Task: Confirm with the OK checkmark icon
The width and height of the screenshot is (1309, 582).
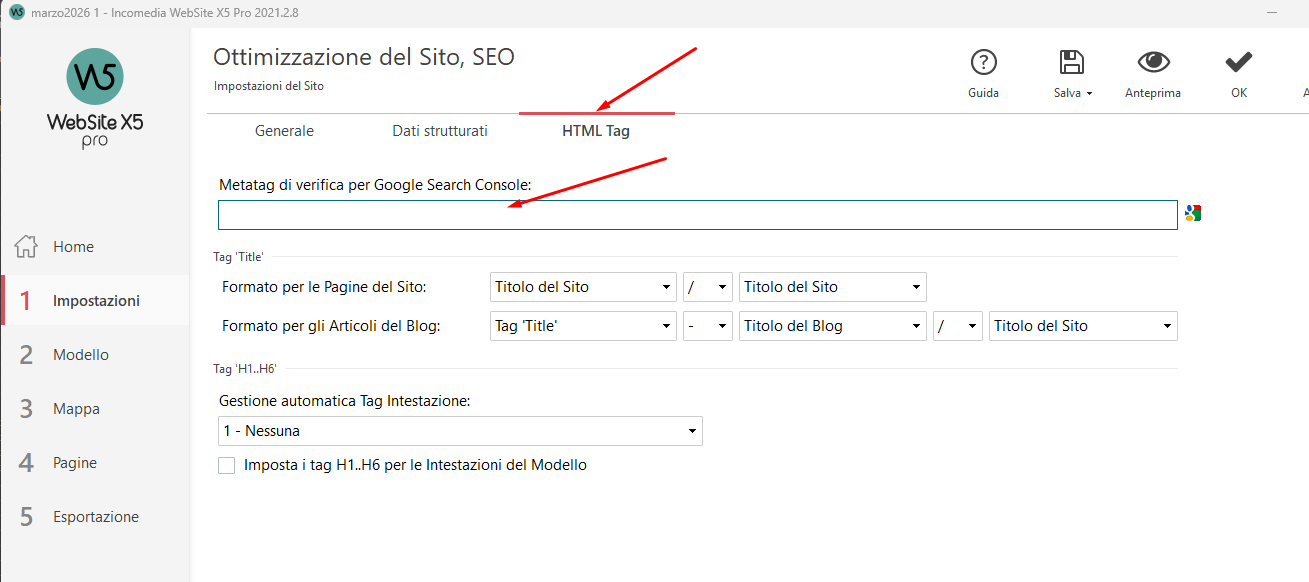Action: tap(1239, 62)
